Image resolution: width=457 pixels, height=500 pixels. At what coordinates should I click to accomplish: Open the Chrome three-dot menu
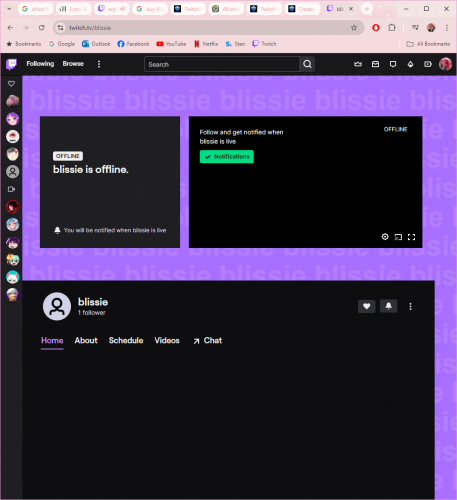pos(447,28)
